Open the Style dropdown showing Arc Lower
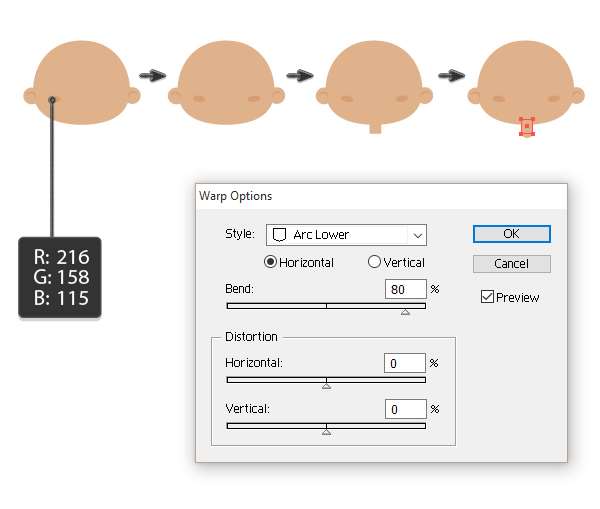 [x=346, y=235]
